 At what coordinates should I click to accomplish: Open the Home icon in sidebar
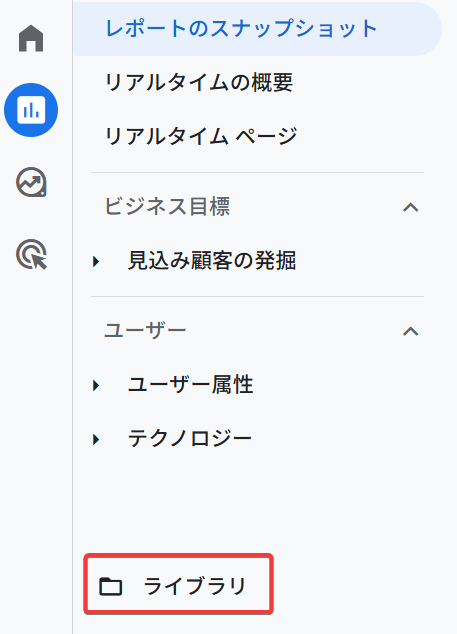point(31,38)
